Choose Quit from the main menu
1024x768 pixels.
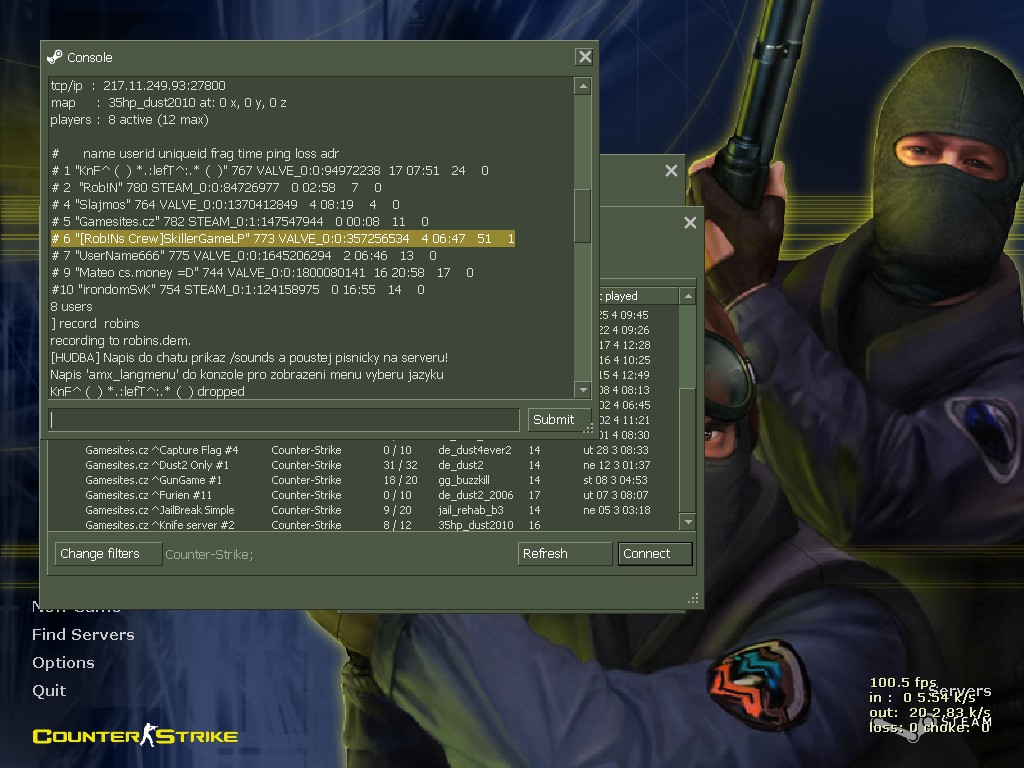(x=49, y=691)
